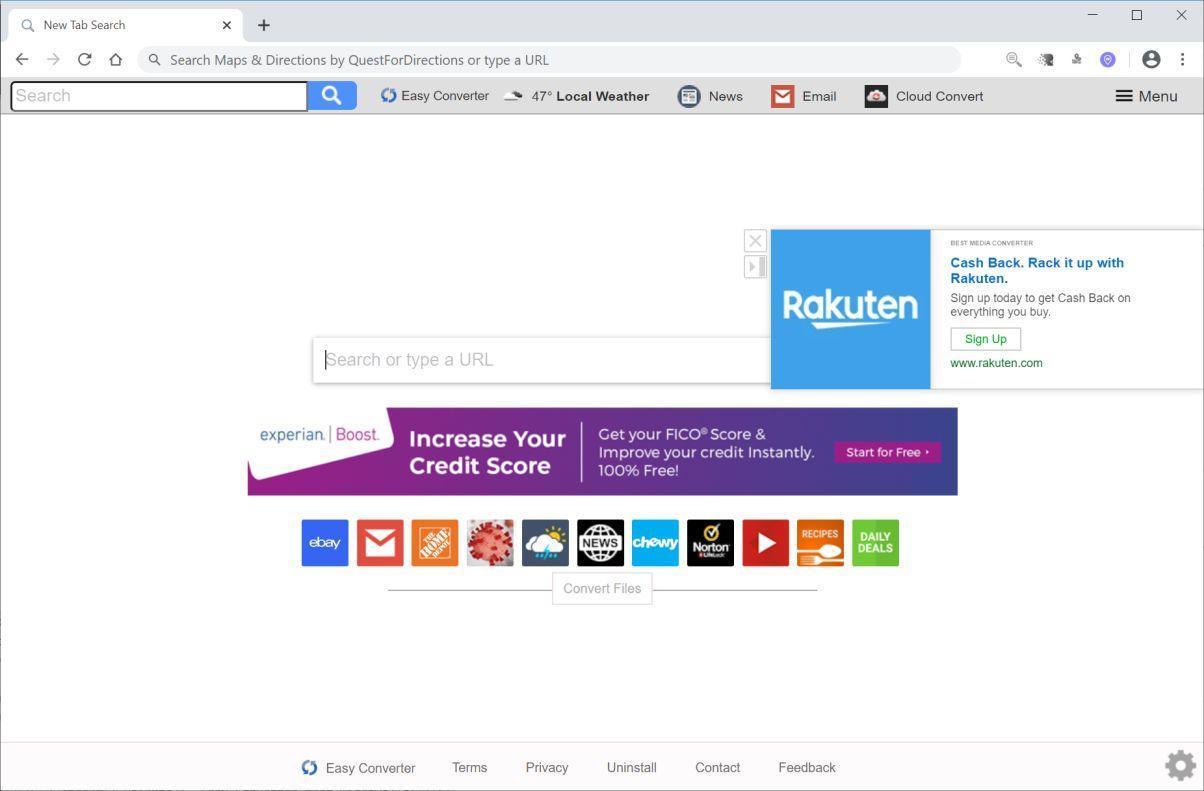Click the blue search magnifier button
The height and width of the screenshot is (791, 1204).
click(332, 96)
